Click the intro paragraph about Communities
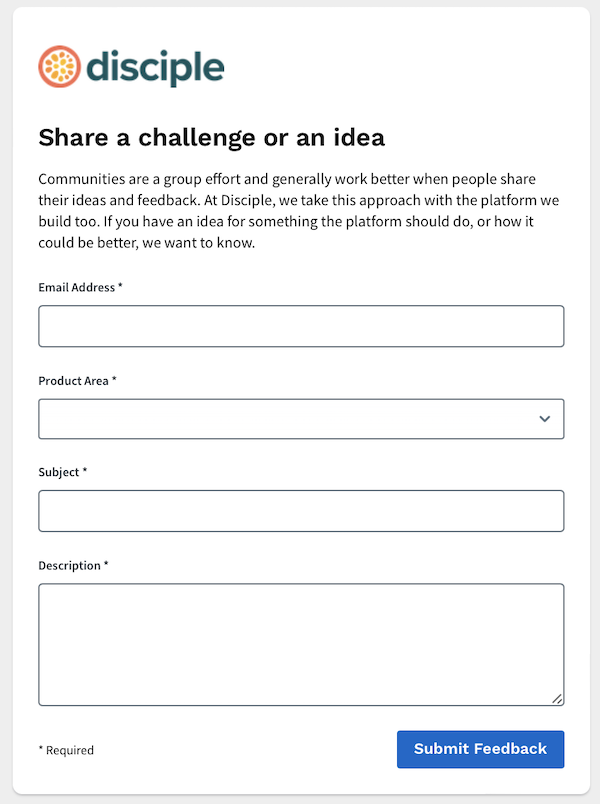 pos(298,211)
